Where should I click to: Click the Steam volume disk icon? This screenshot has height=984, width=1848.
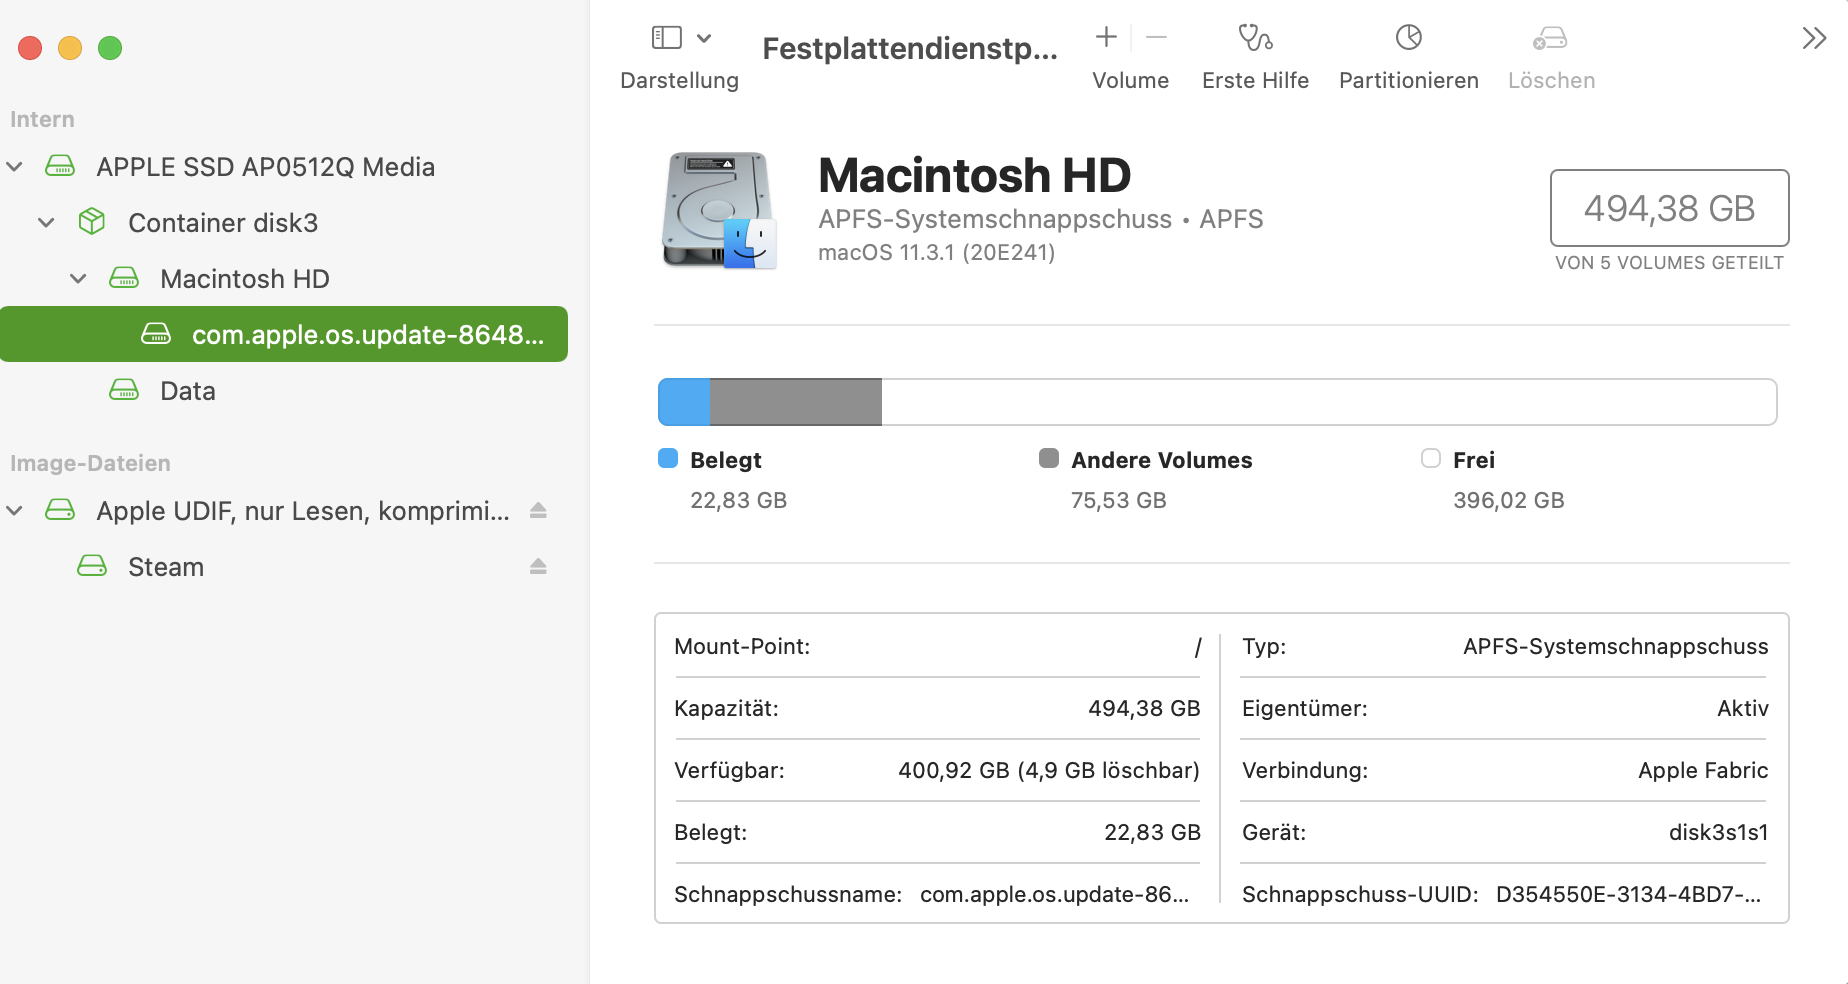coord(92,566)
